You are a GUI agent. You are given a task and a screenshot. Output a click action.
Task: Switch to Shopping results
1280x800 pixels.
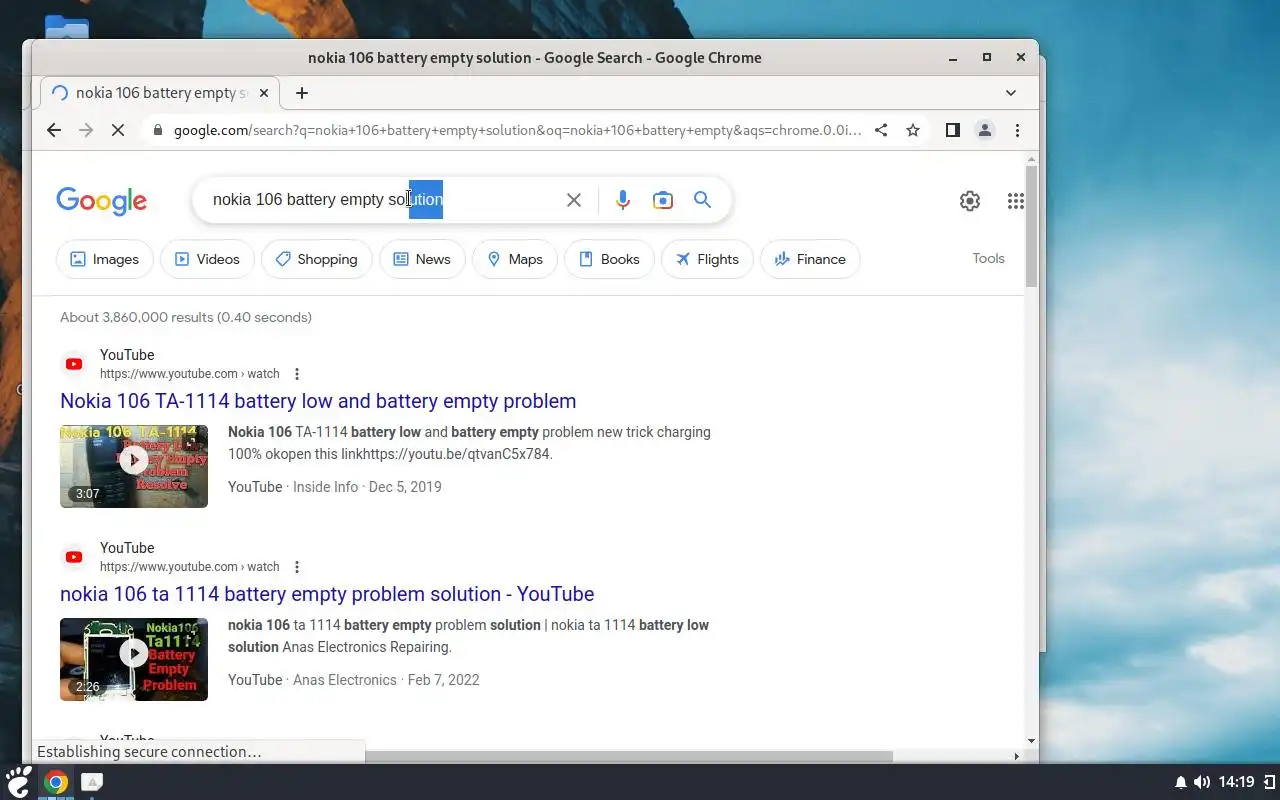pyautogui.click(x=317, y=259)
